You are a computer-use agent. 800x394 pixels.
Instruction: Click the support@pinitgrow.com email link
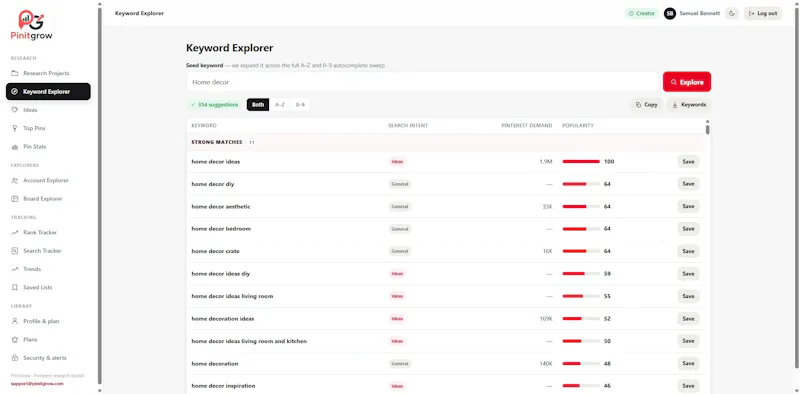click(x=37, y=383)
